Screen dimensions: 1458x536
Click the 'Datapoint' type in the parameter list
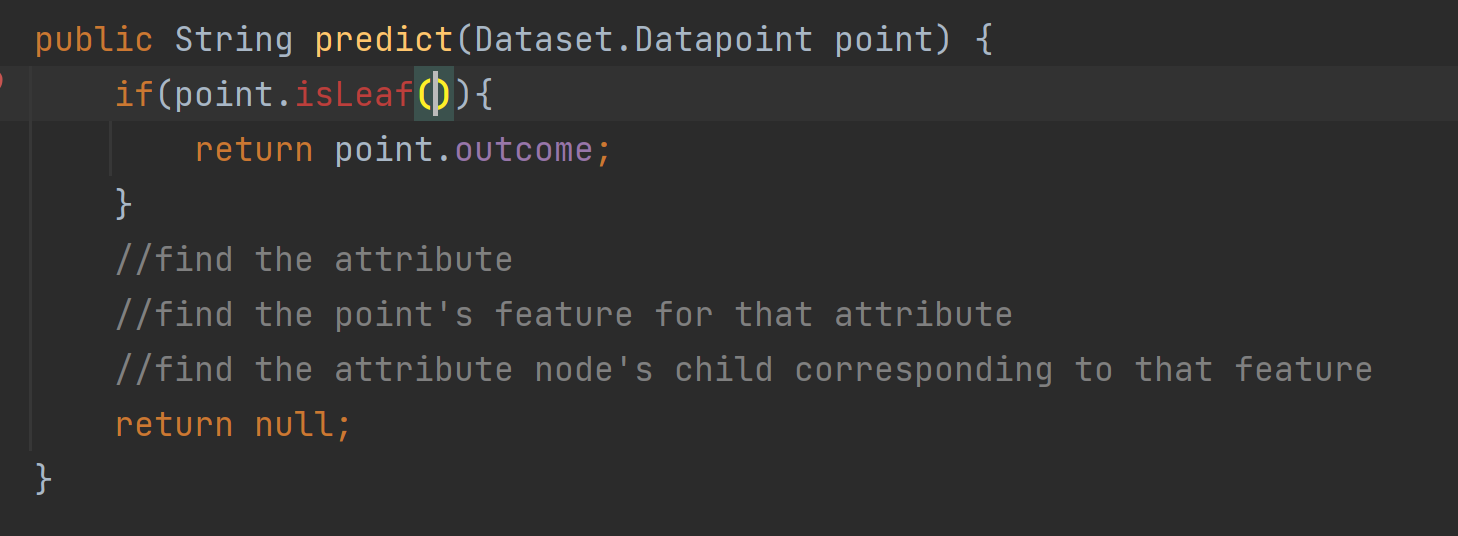(x=724, y=40)
